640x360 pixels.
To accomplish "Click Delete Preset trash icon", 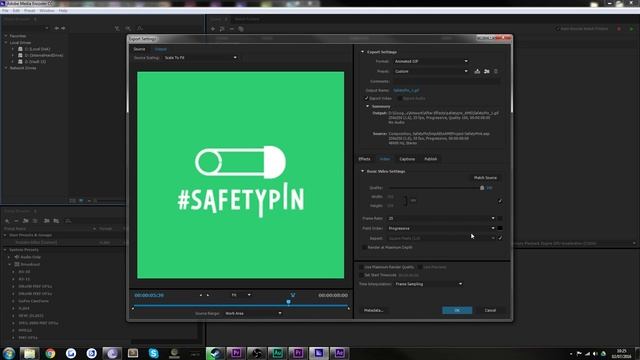I will click(x=496, y=71).
